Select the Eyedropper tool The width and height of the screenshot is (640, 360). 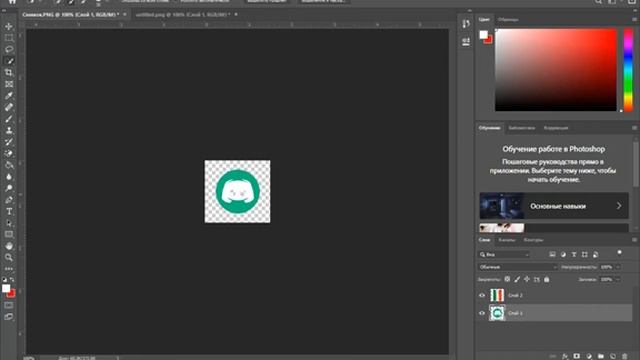coord(9,96)
